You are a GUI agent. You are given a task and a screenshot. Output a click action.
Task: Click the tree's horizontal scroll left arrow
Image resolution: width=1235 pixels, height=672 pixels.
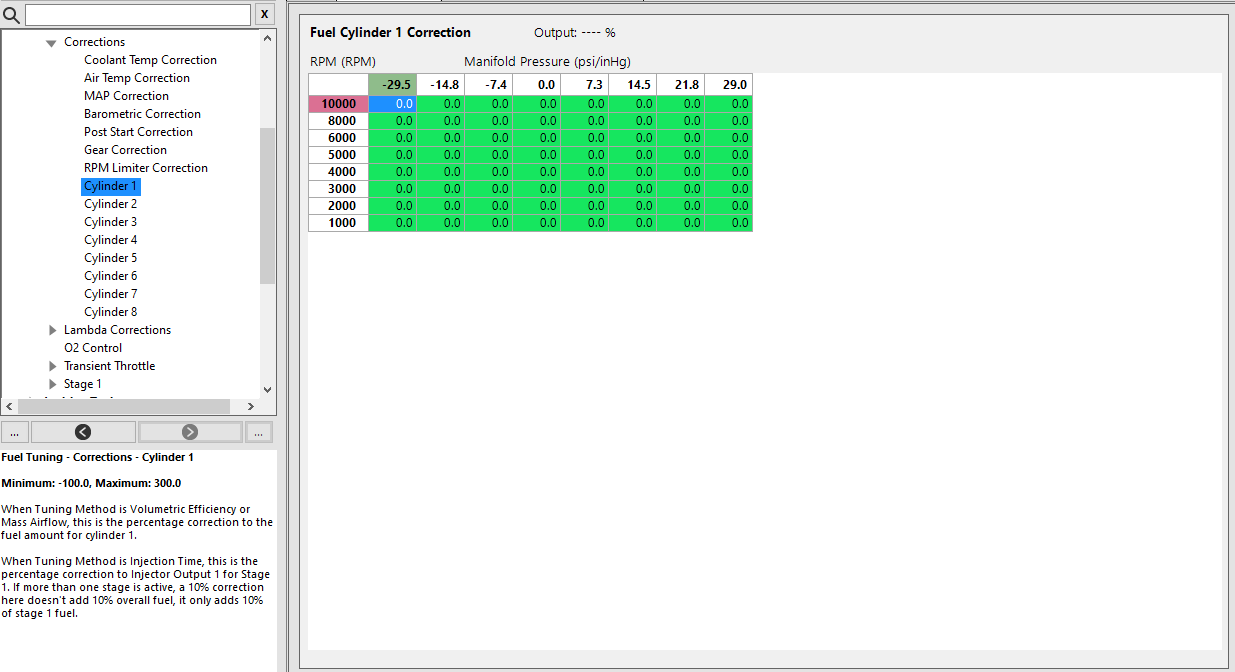(9, 407)
